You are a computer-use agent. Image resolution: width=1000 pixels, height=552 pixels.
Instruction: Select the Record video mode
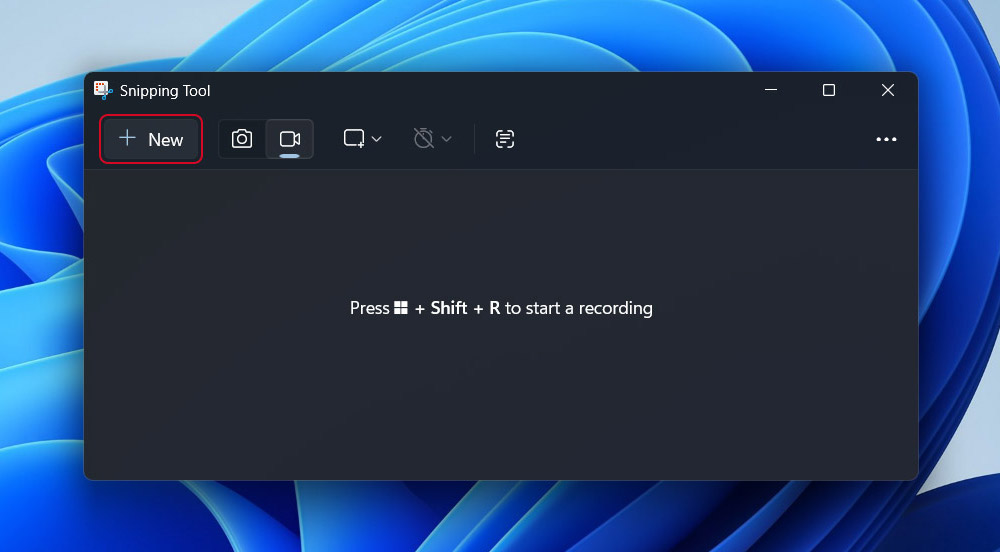(x=290, y=139)
